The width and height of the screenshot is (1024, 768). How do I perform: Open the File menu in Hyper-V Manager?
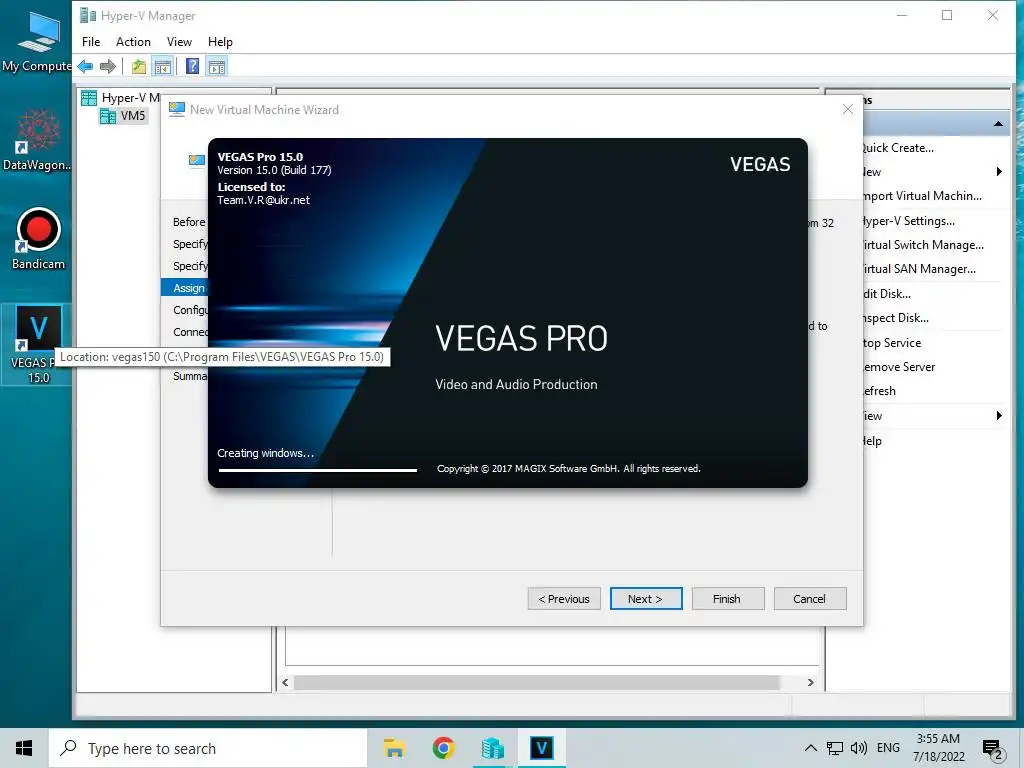point(91,42)
